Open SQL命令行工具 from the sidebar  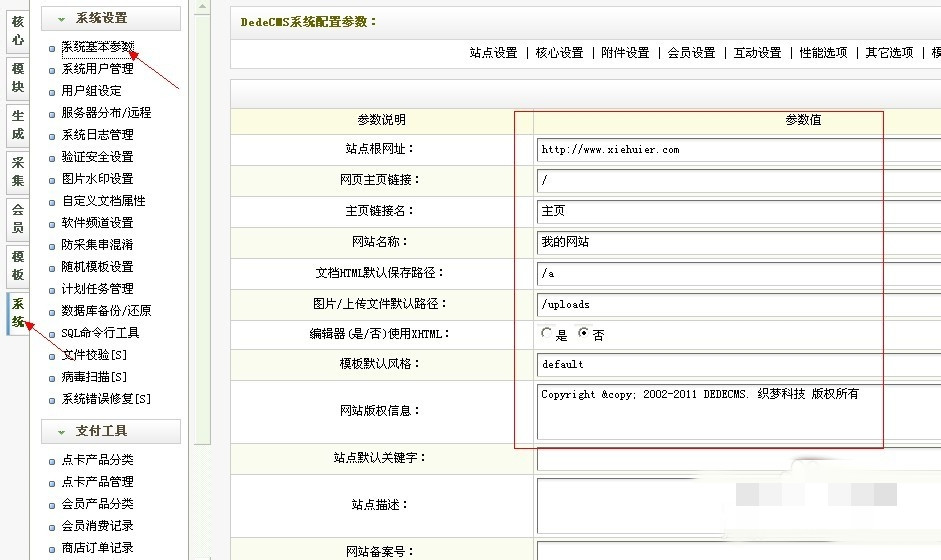pos(100,333)
